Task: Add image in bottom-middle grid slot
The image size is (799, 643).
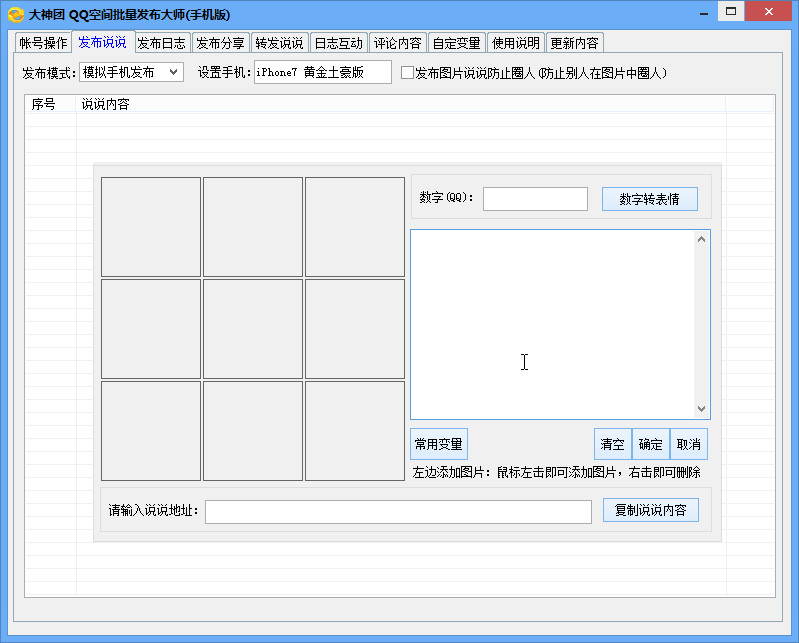Action: [253, 431]
